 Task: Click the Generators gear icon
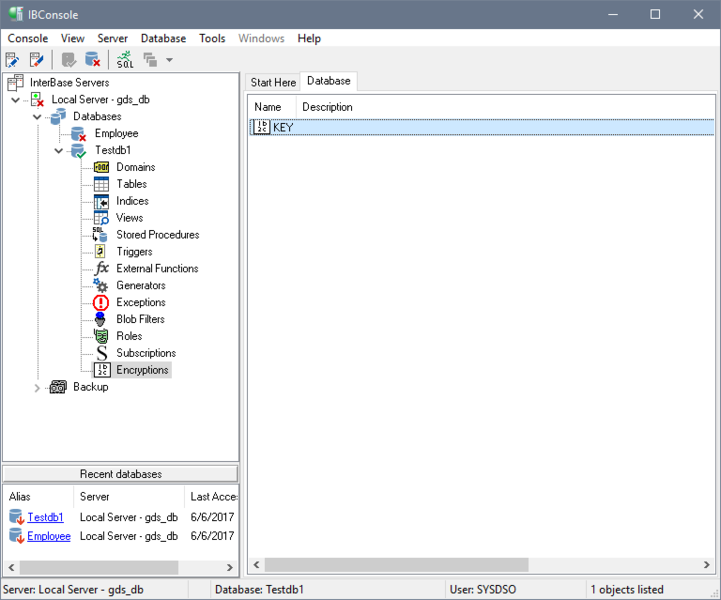[x=101, y=285]
